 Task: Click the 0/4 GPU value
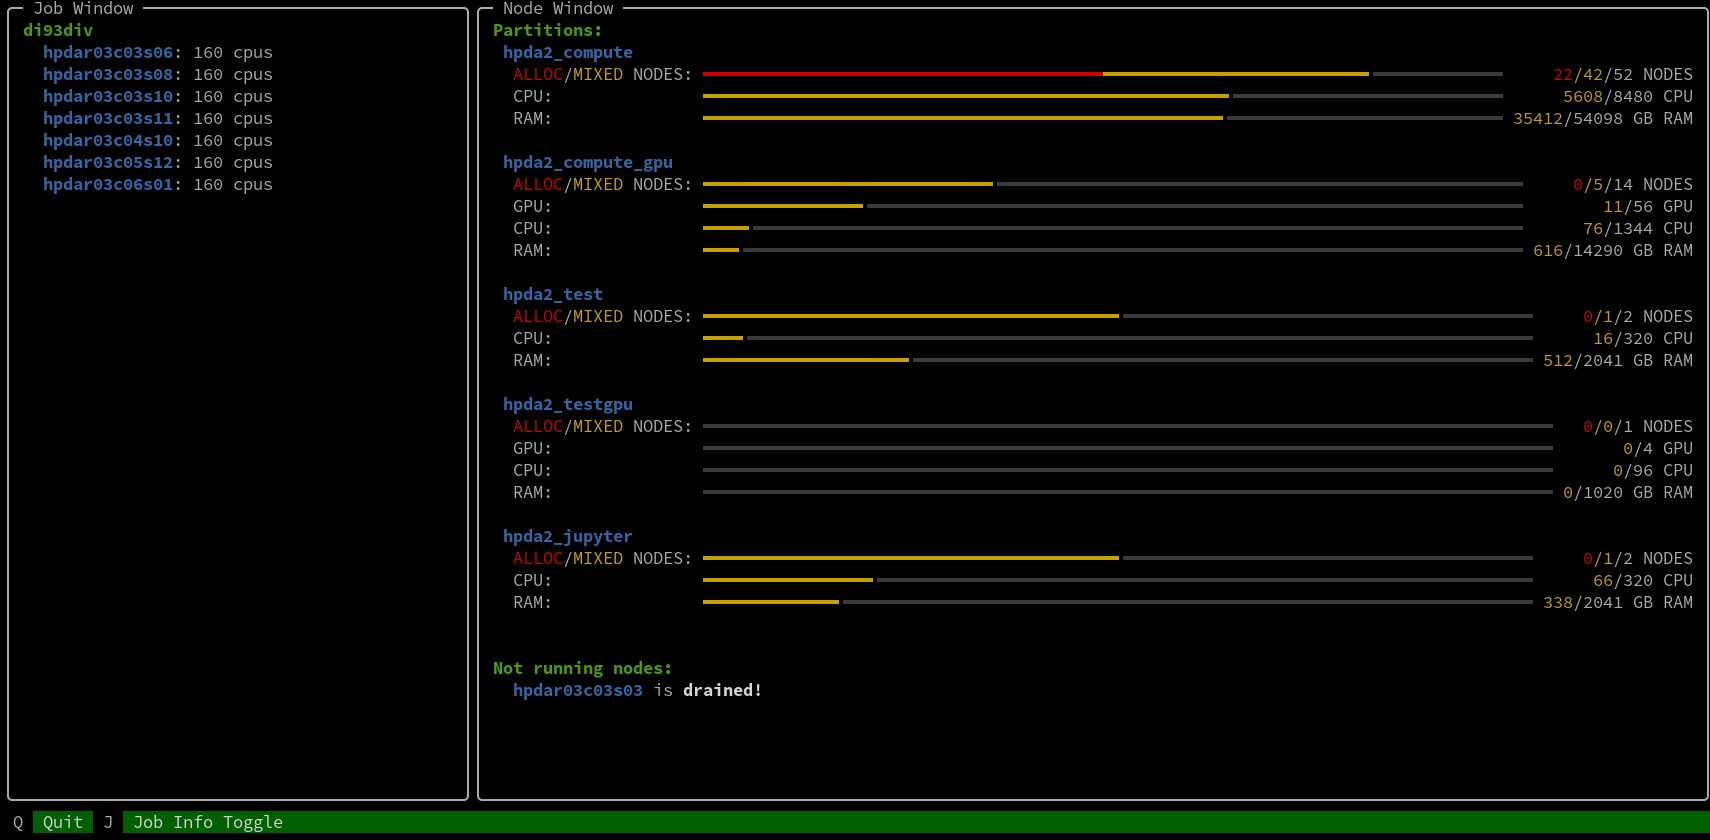tap(1658, 448)
